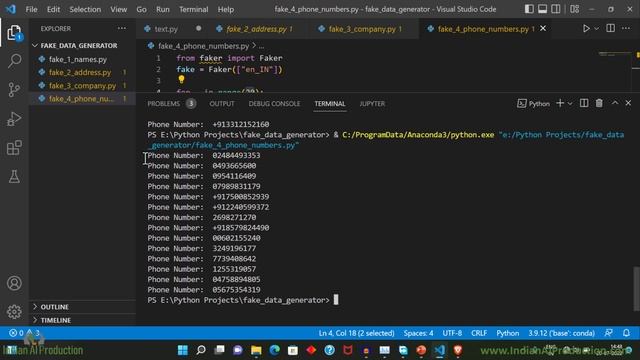Open notifications bell icon
Image resolution: width=640 pixels, height=360 pixels.
[626, 333]
